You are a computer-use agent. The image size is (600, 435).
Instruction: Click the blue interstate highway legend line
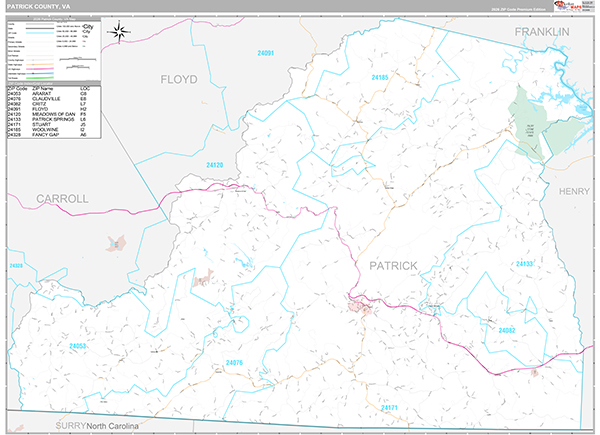(40, 73)
